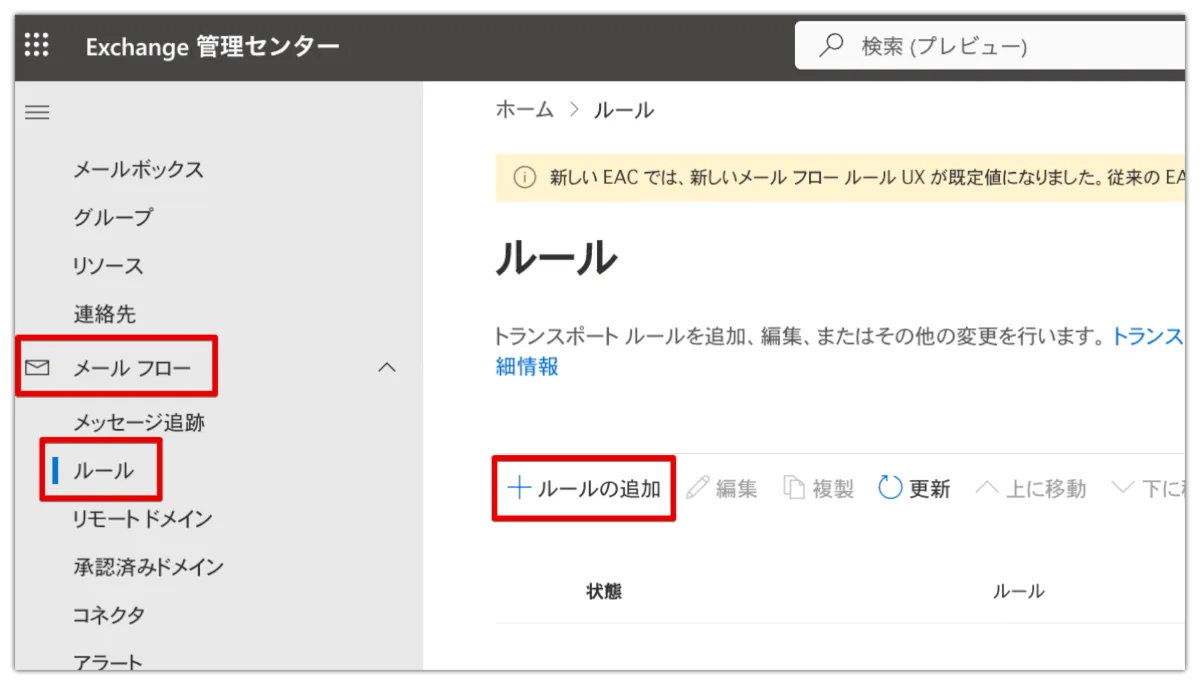The height and width of the screenshot is (685, 1200).
Task: Go to メッセージ追跡 page
Action: pyautogui.click(x=138, y=422)
